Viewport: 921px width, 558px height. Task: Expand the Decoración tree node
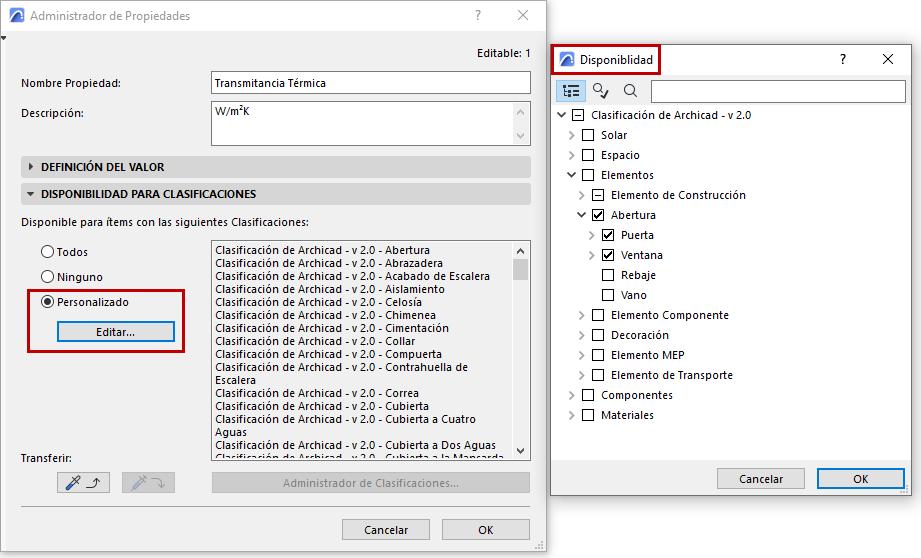(x=581, y=335)
